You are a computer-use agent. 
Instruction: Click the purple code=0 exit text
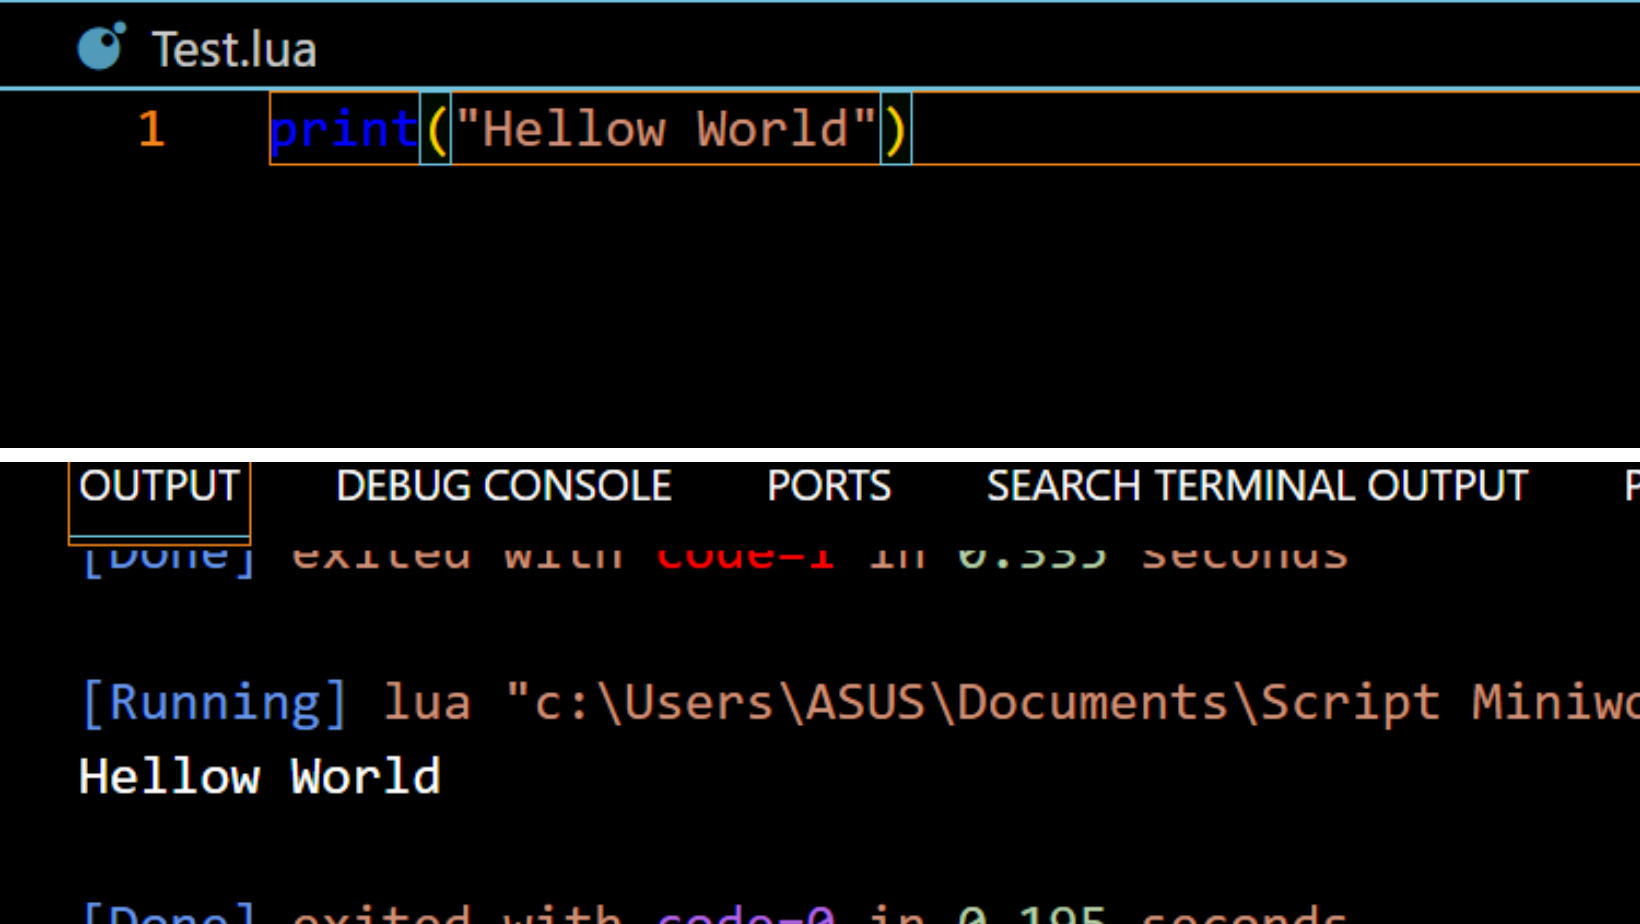click(x=744, y=914)
